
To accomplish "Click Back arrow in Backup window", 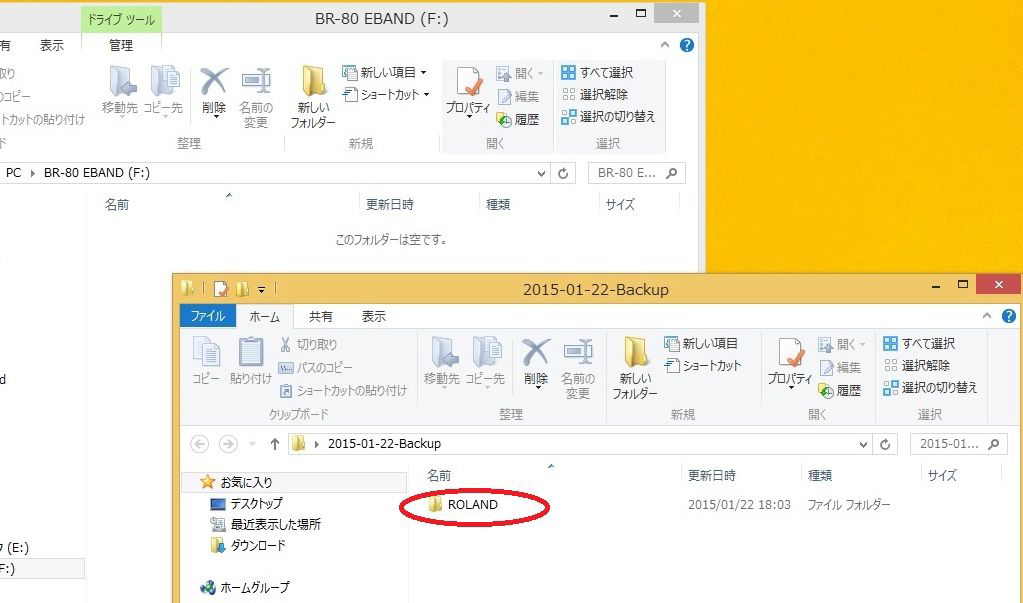I will (x=200, y=444).
